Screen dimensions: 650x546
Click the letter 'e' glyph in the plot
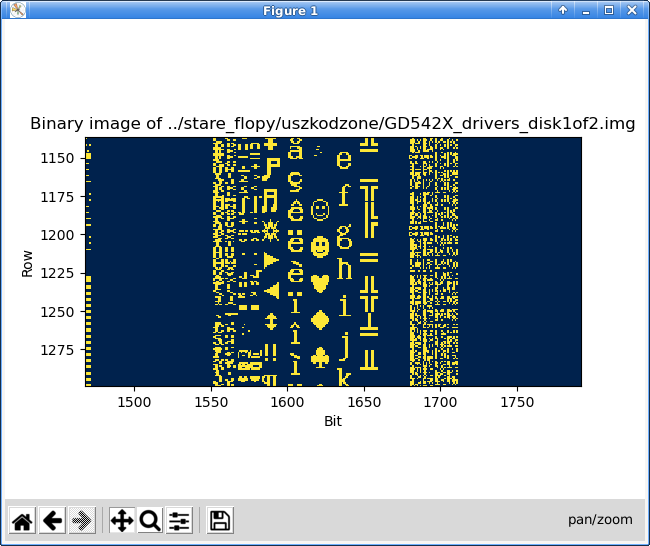click(x=344, y=160)
